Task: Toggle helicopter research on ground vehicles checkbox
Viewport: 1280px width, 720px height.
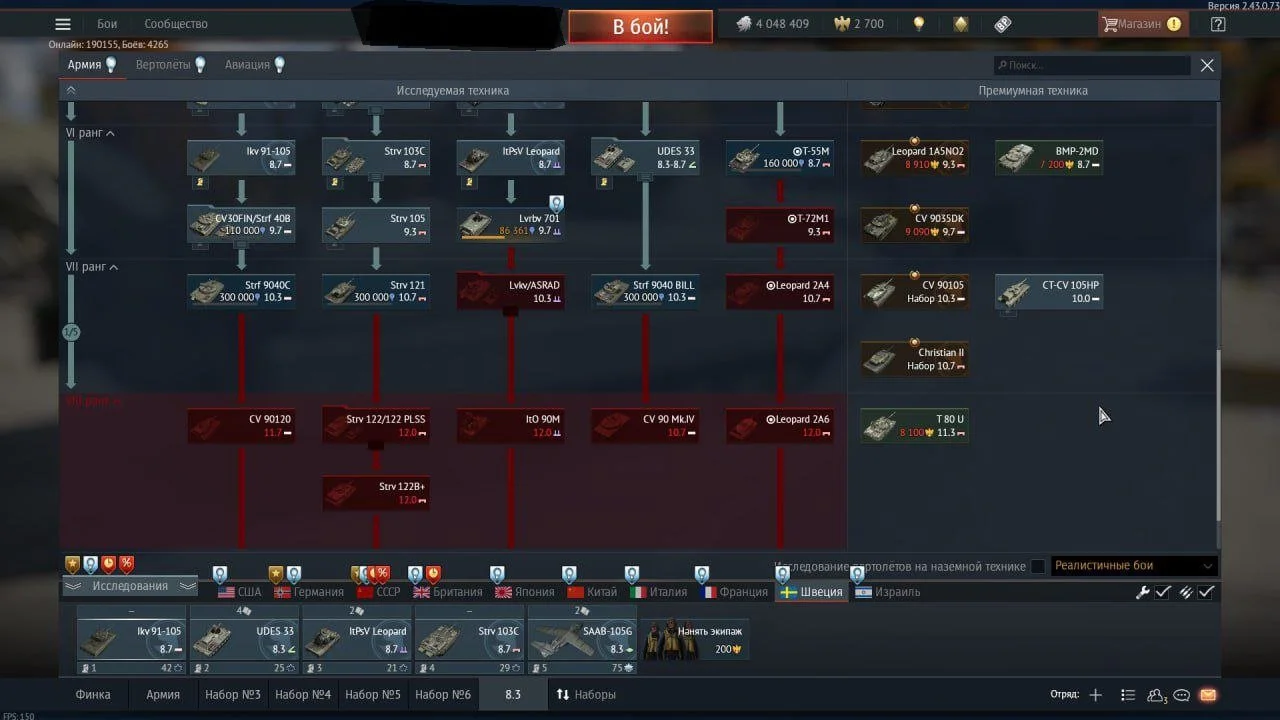Action: 1038,566
